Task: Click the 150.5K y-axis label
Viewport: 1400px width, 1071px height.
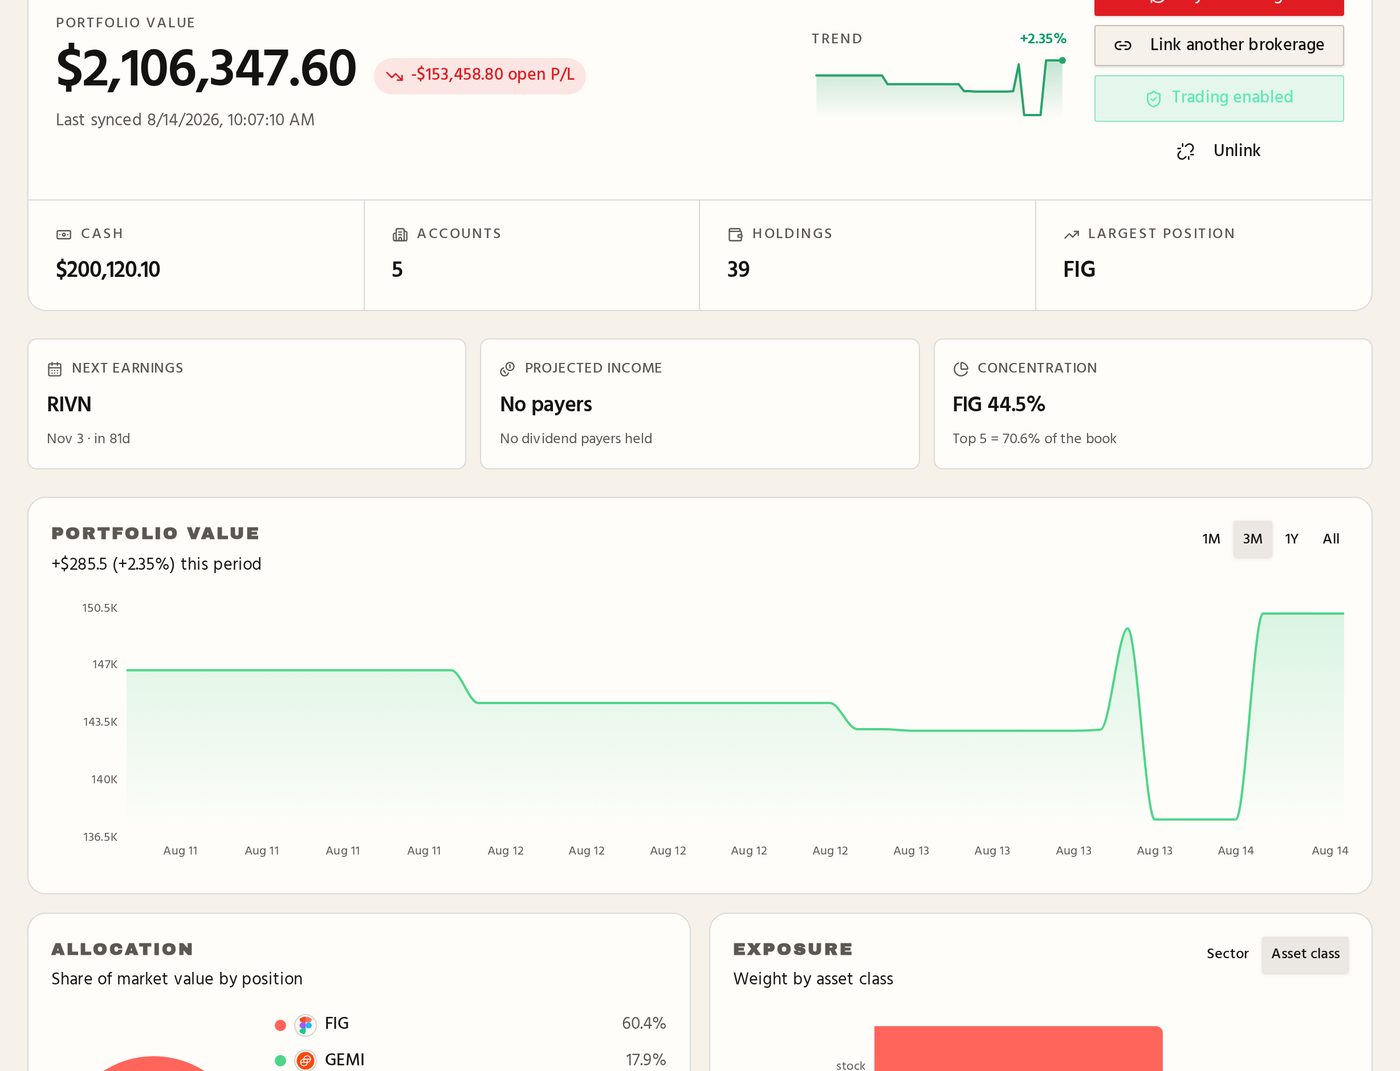Action: 100,608
